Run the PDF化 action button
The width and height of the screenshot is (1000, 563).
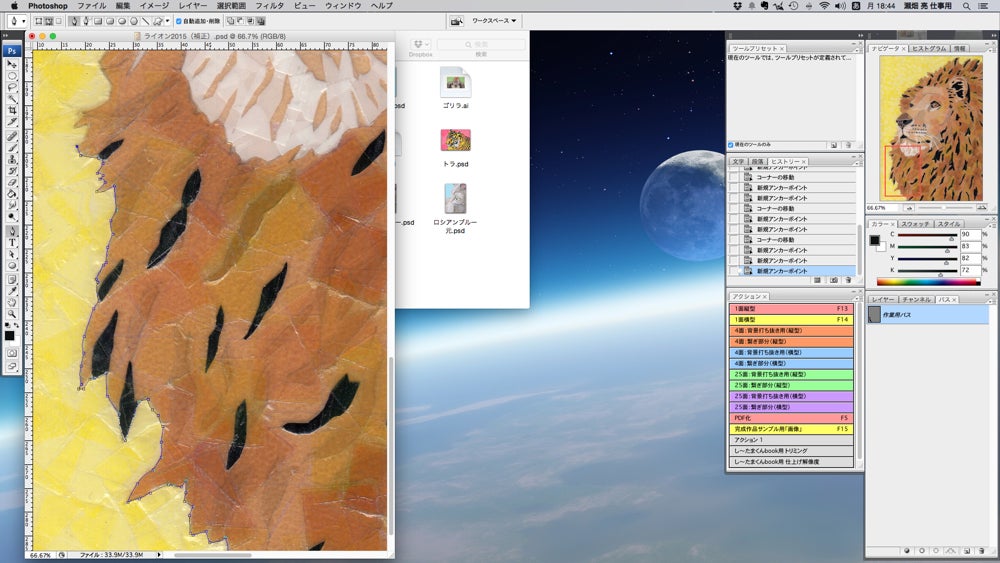pyautogui.click(x=791, y=418)
